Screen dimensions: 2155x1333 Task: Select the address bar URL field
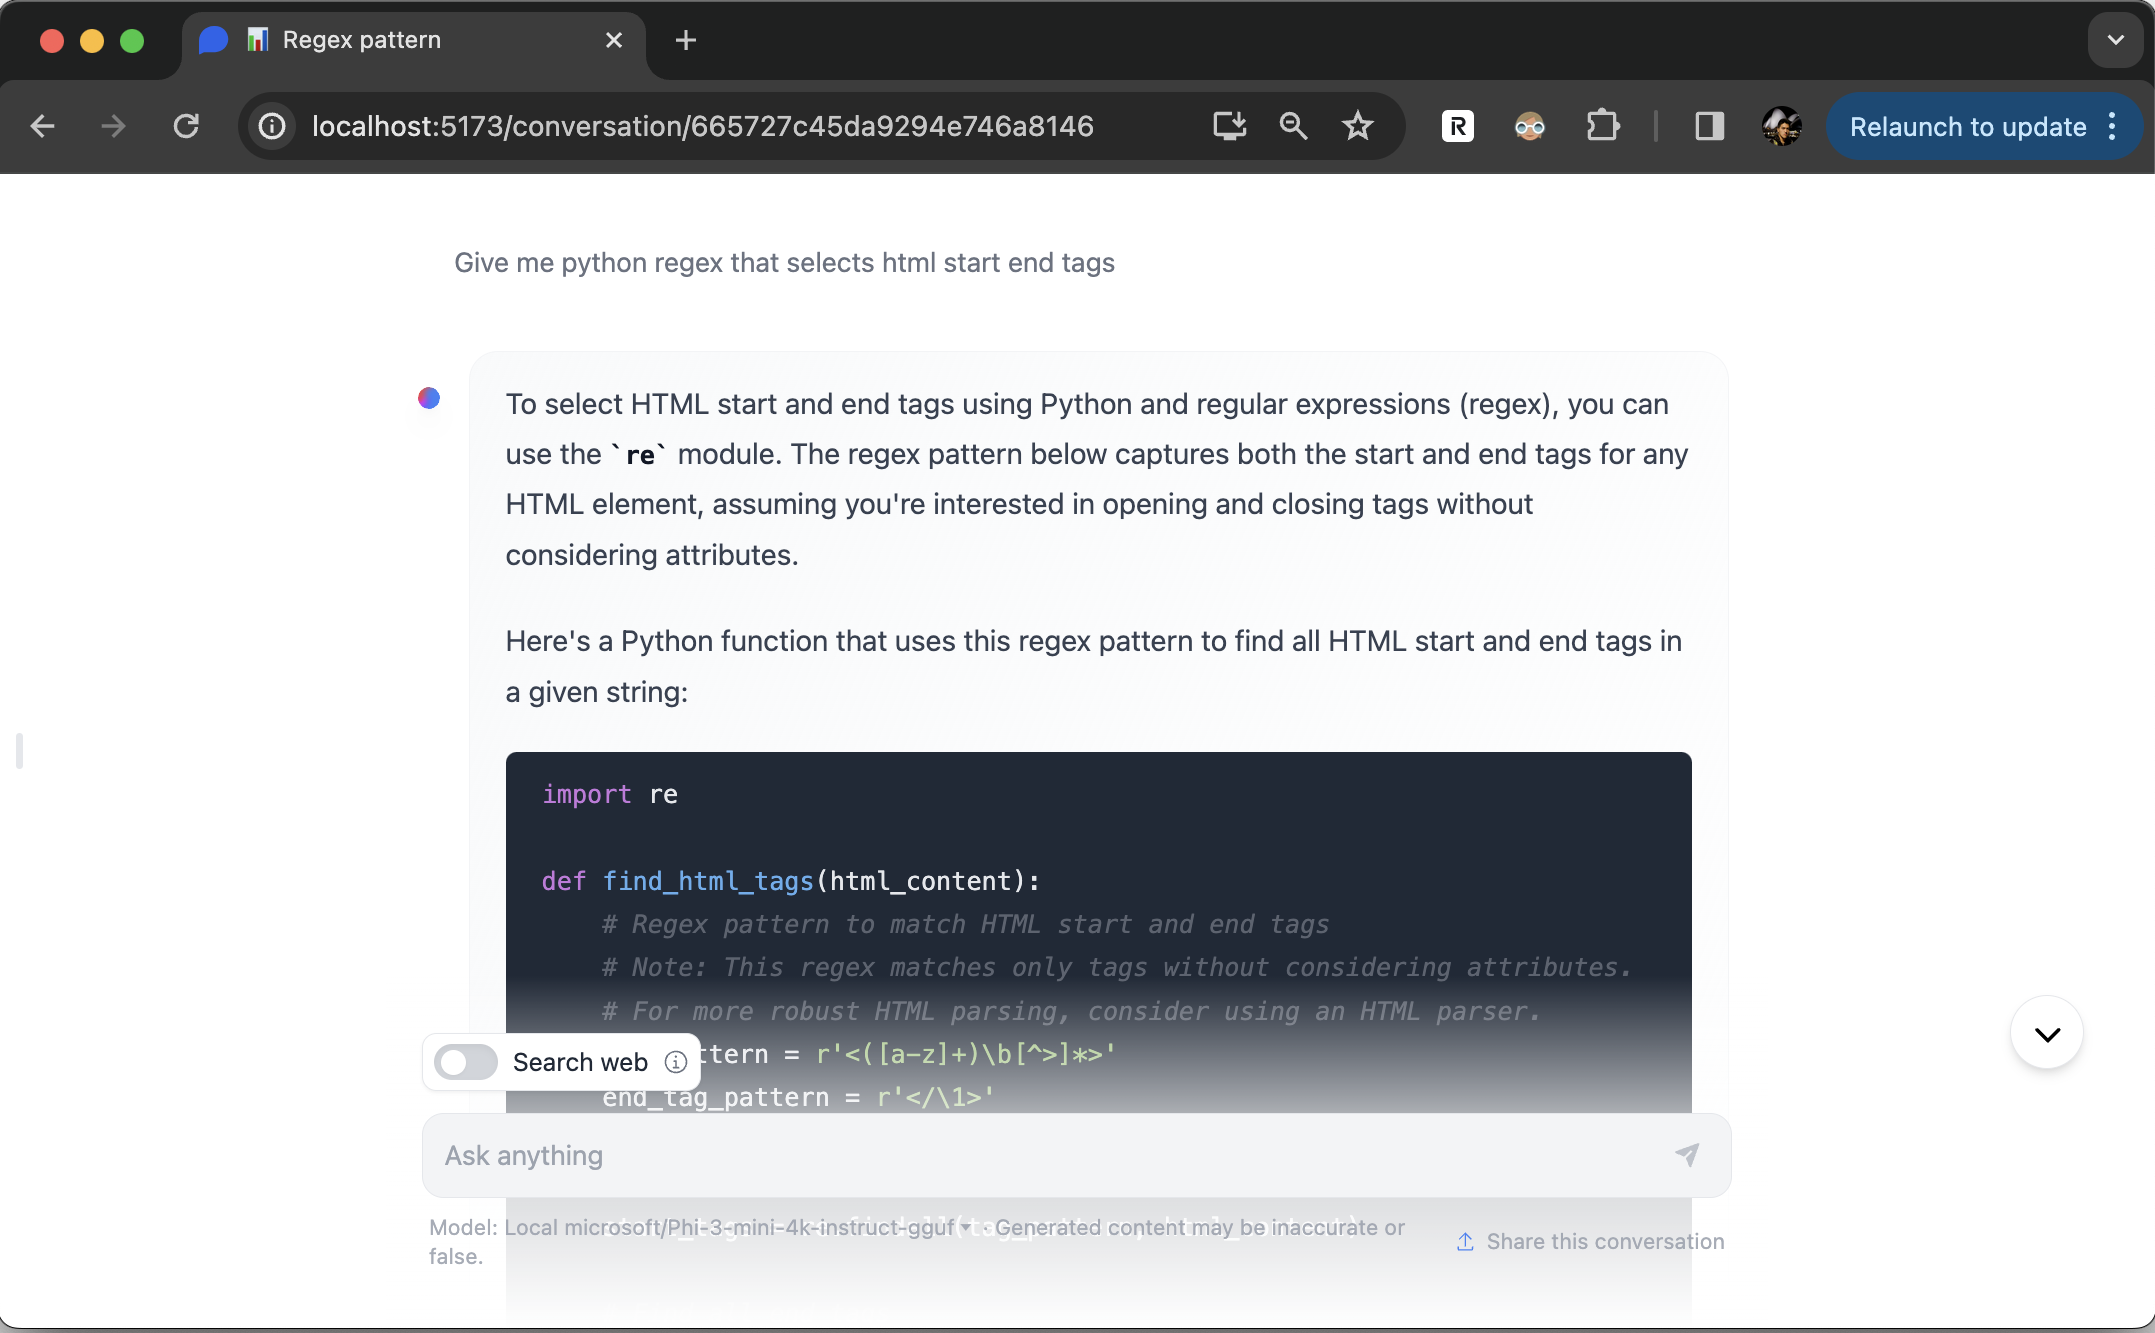[x=702, y=126]
